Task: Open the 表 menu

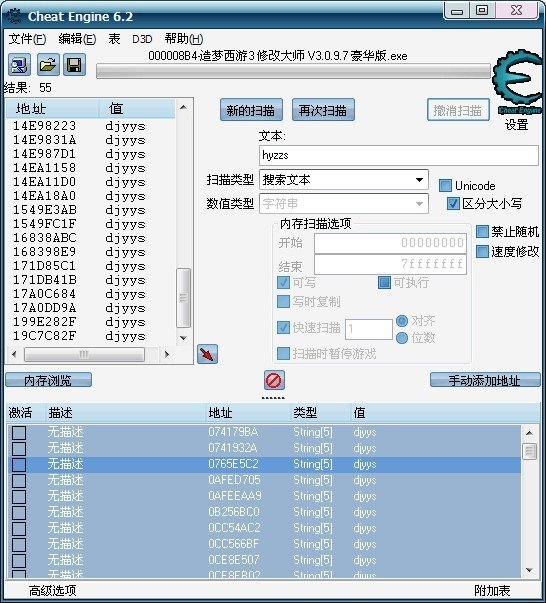Action: [x=114, y=39]
